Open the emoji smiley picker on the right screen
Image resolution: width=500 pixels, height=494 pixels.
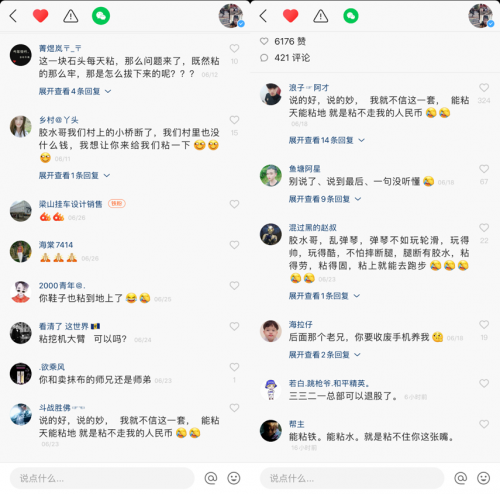(x=483, y=478)
